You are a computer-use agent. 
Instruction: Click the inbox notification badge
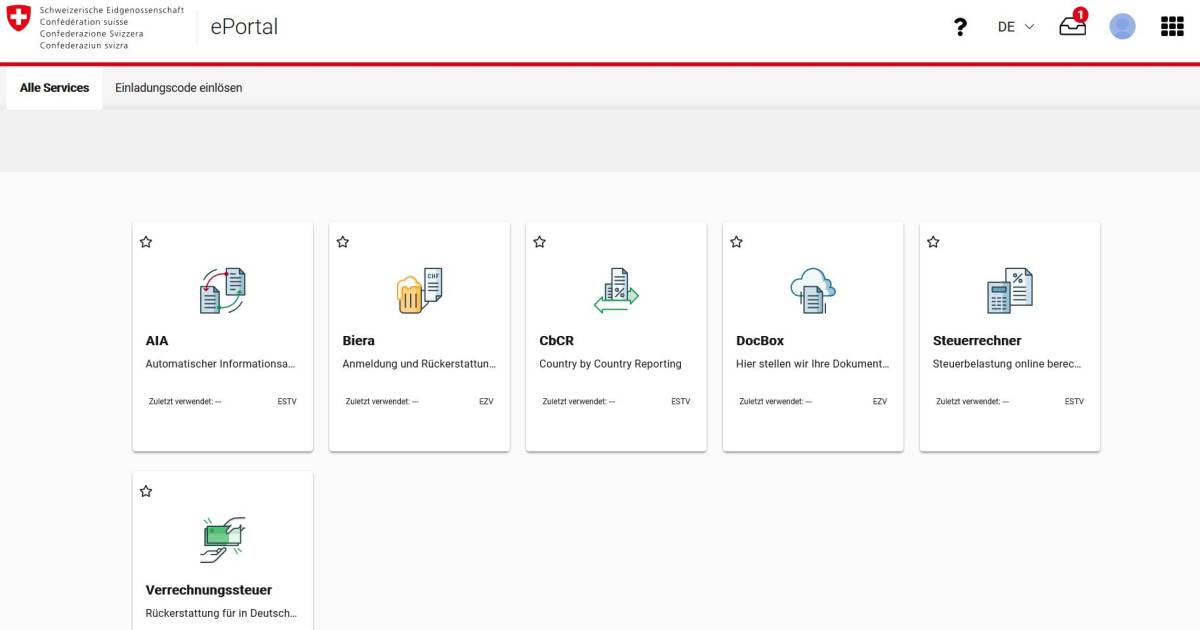tap(1079, 15)
